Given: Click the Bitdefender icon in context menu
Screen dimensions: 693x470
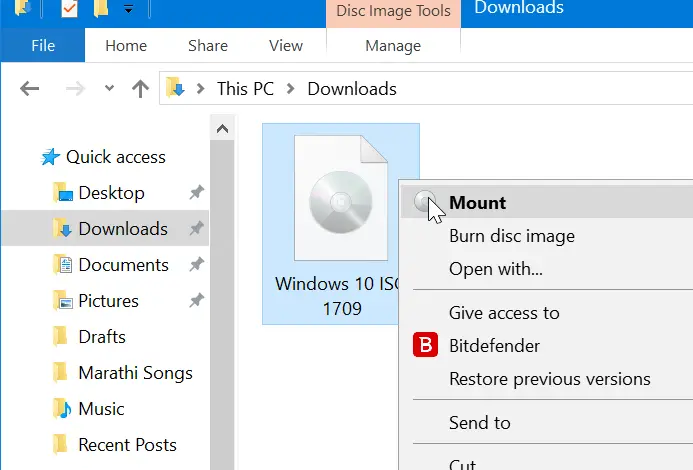Looking at the screenshot, I should coord(426,346).
